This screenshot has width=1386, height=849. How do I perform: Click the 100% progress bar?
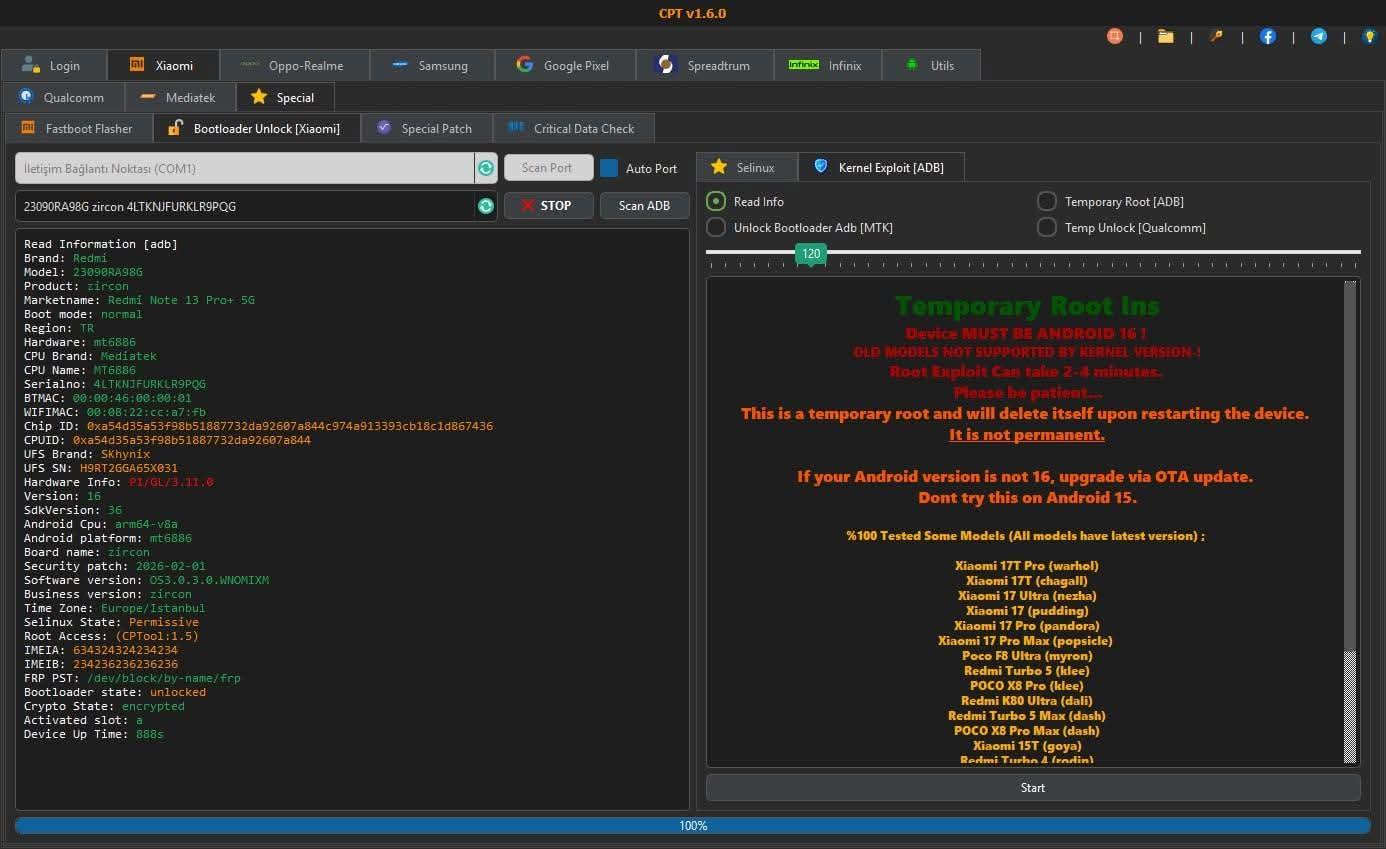[x=693, y=826]
